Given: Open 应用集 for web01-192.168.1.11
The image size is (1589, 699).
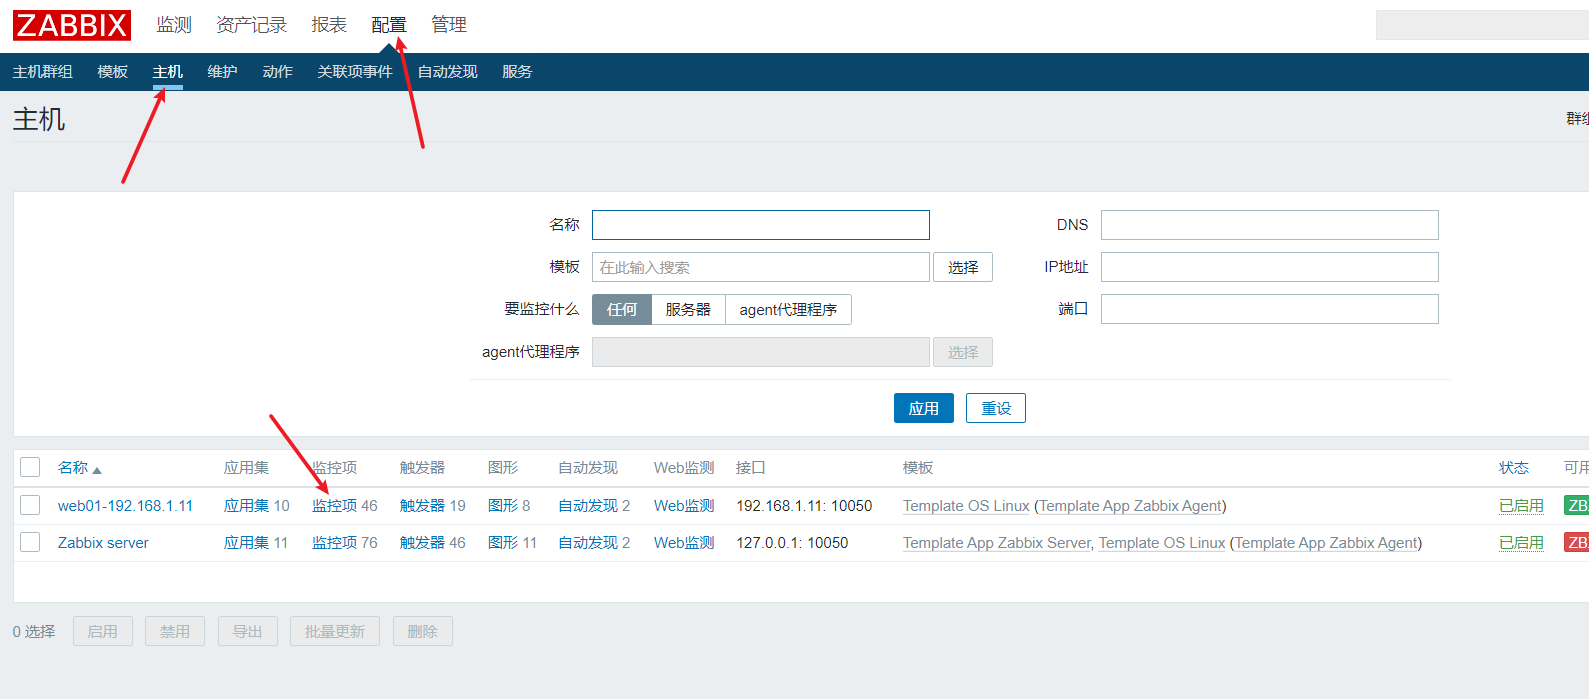Looking at the screenshot, I should (x=246, y=506).
